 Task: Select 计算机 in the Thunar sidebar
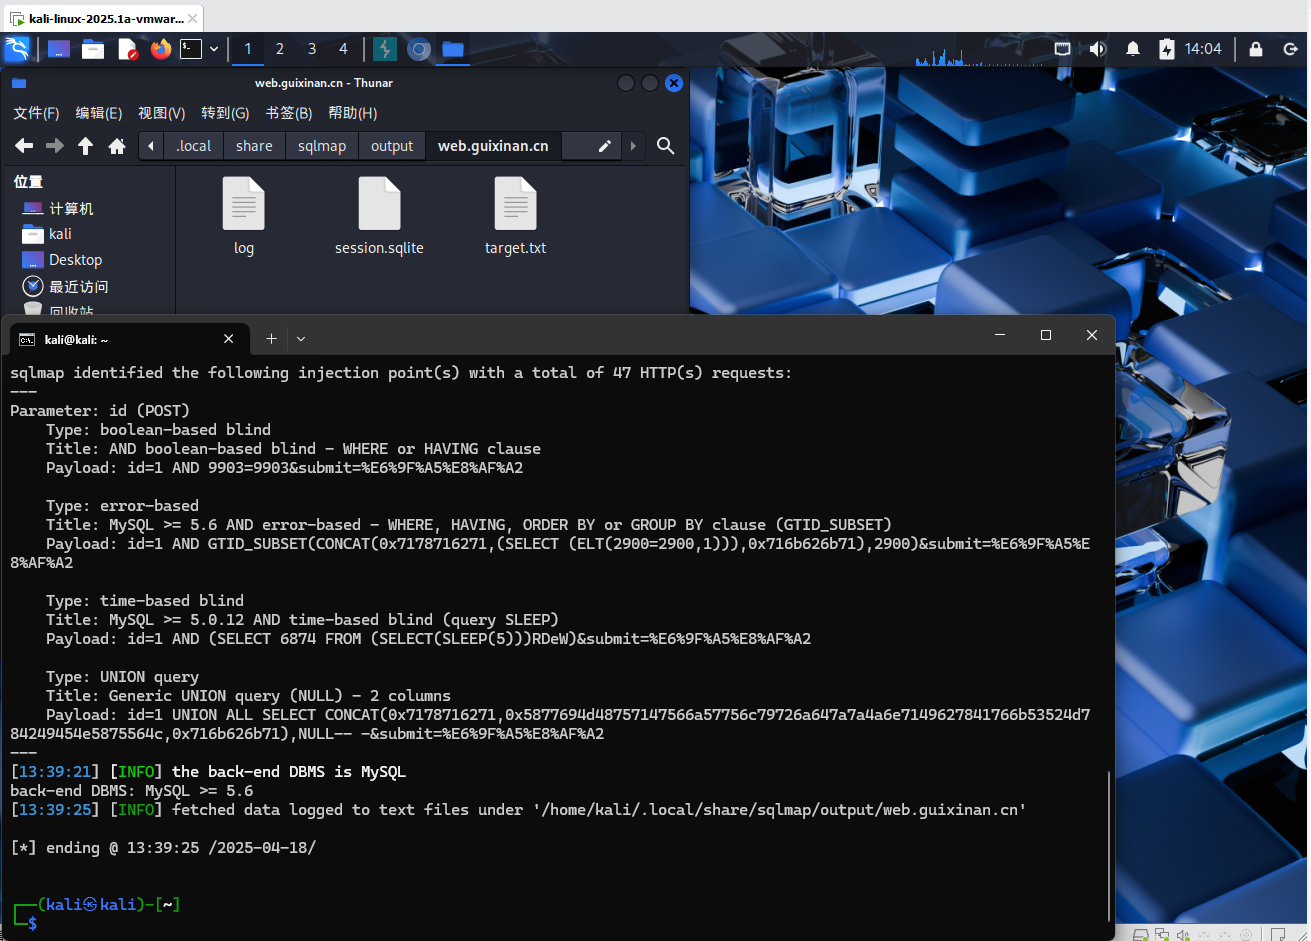click(x=60, y=208)
